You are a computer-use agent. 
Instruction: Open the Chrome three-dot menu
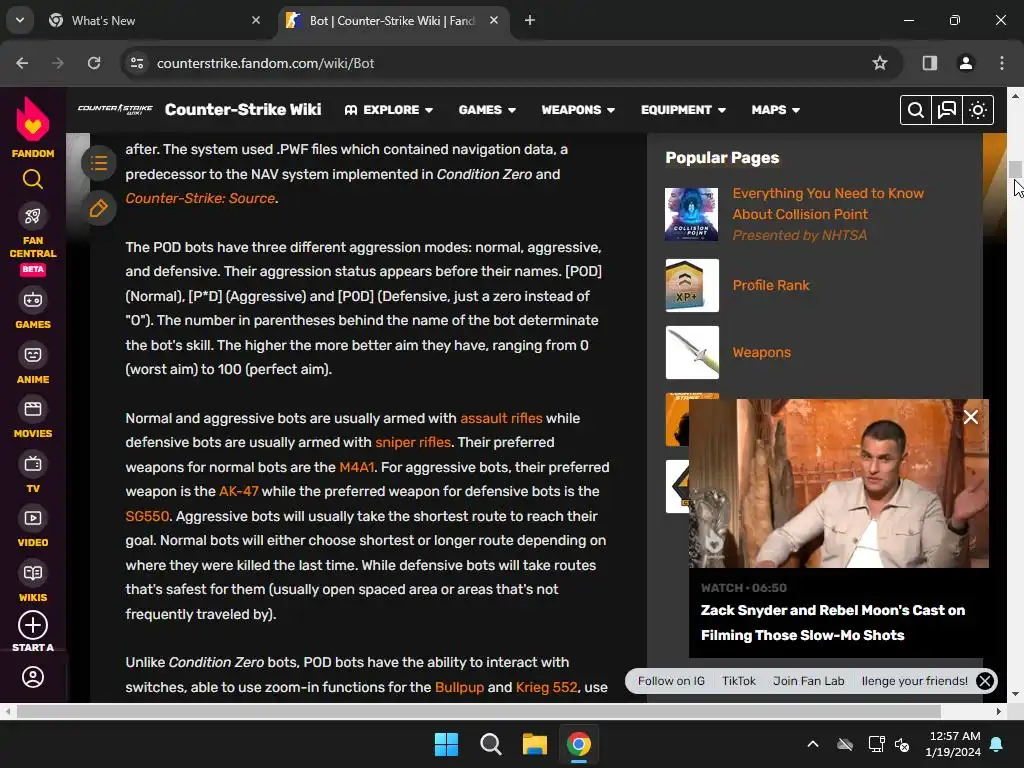1001,63
